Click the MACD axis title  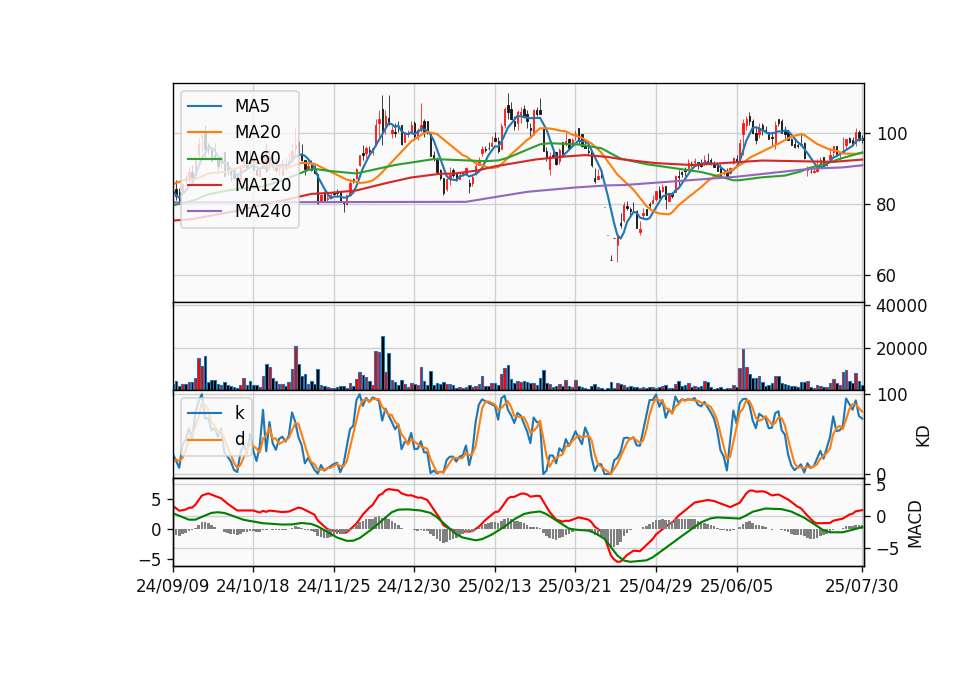click(915, 524)
